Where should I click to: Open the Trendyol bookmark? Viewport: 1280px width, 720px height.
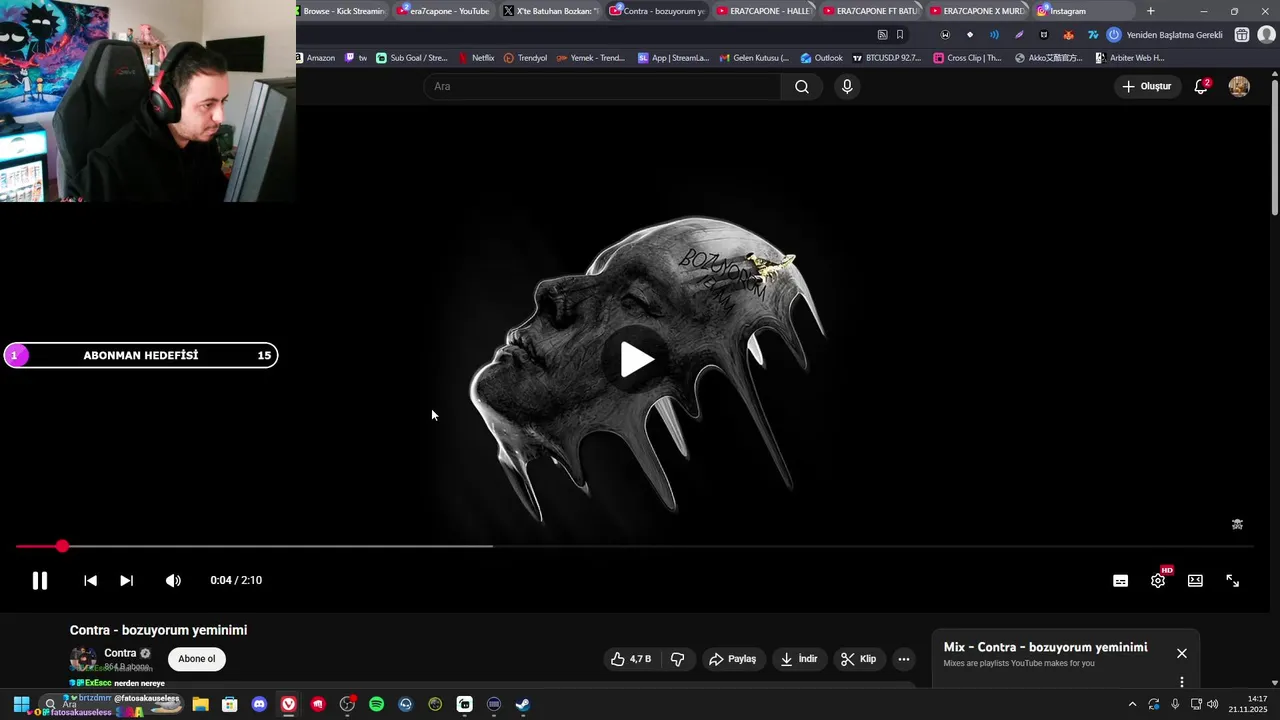point(526,58)
